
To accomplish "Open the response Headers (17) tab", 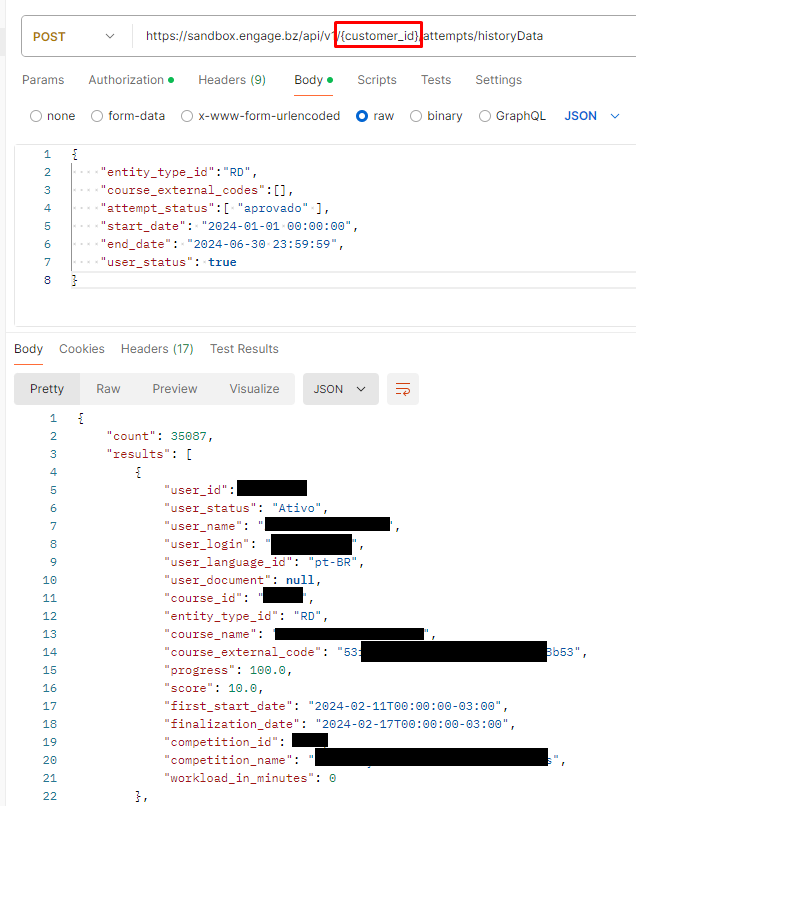I will (x=157, y=349).
